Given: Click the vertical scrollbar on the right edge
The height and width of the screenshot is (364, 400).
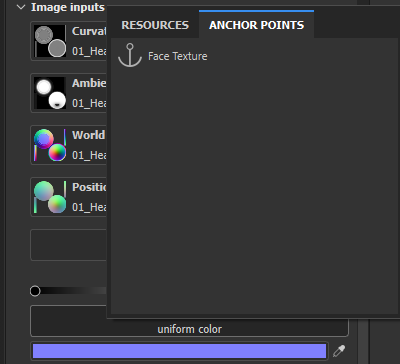Looking at the screenshot, I should 363,340.
